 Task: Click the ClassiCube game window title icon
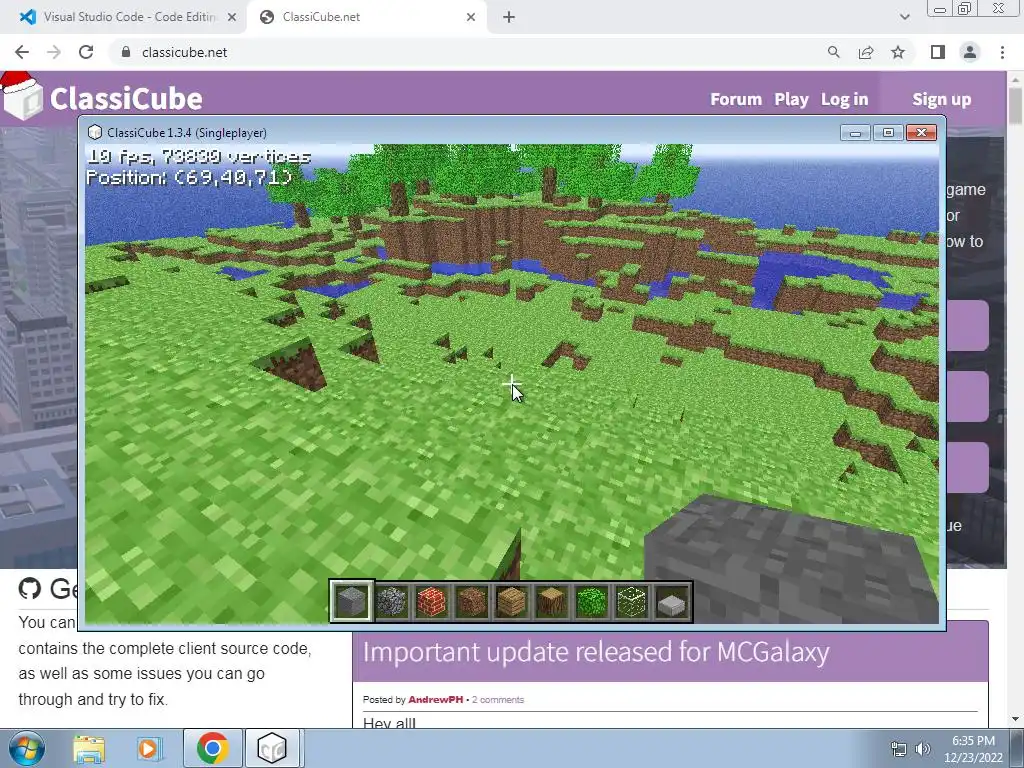click(x=95, y=132)
